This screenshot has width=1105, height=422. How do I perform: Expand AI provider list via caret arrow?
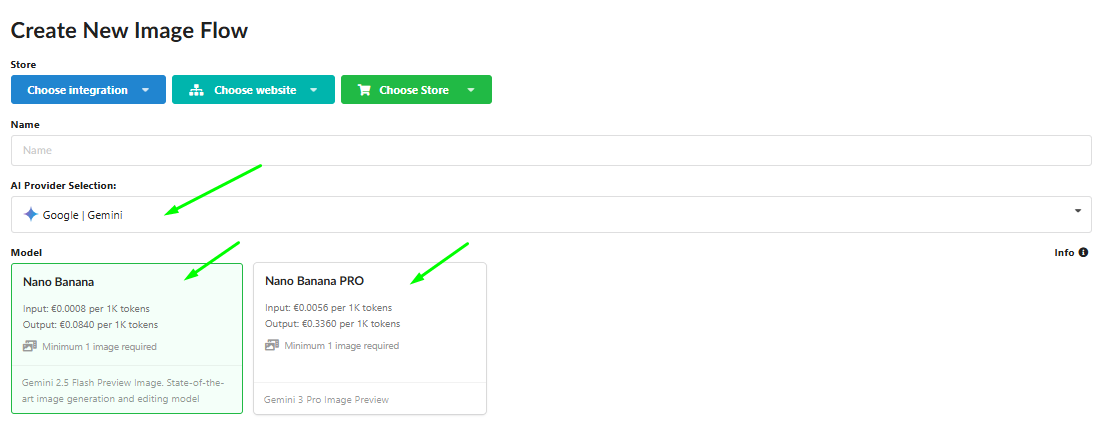1078,211
